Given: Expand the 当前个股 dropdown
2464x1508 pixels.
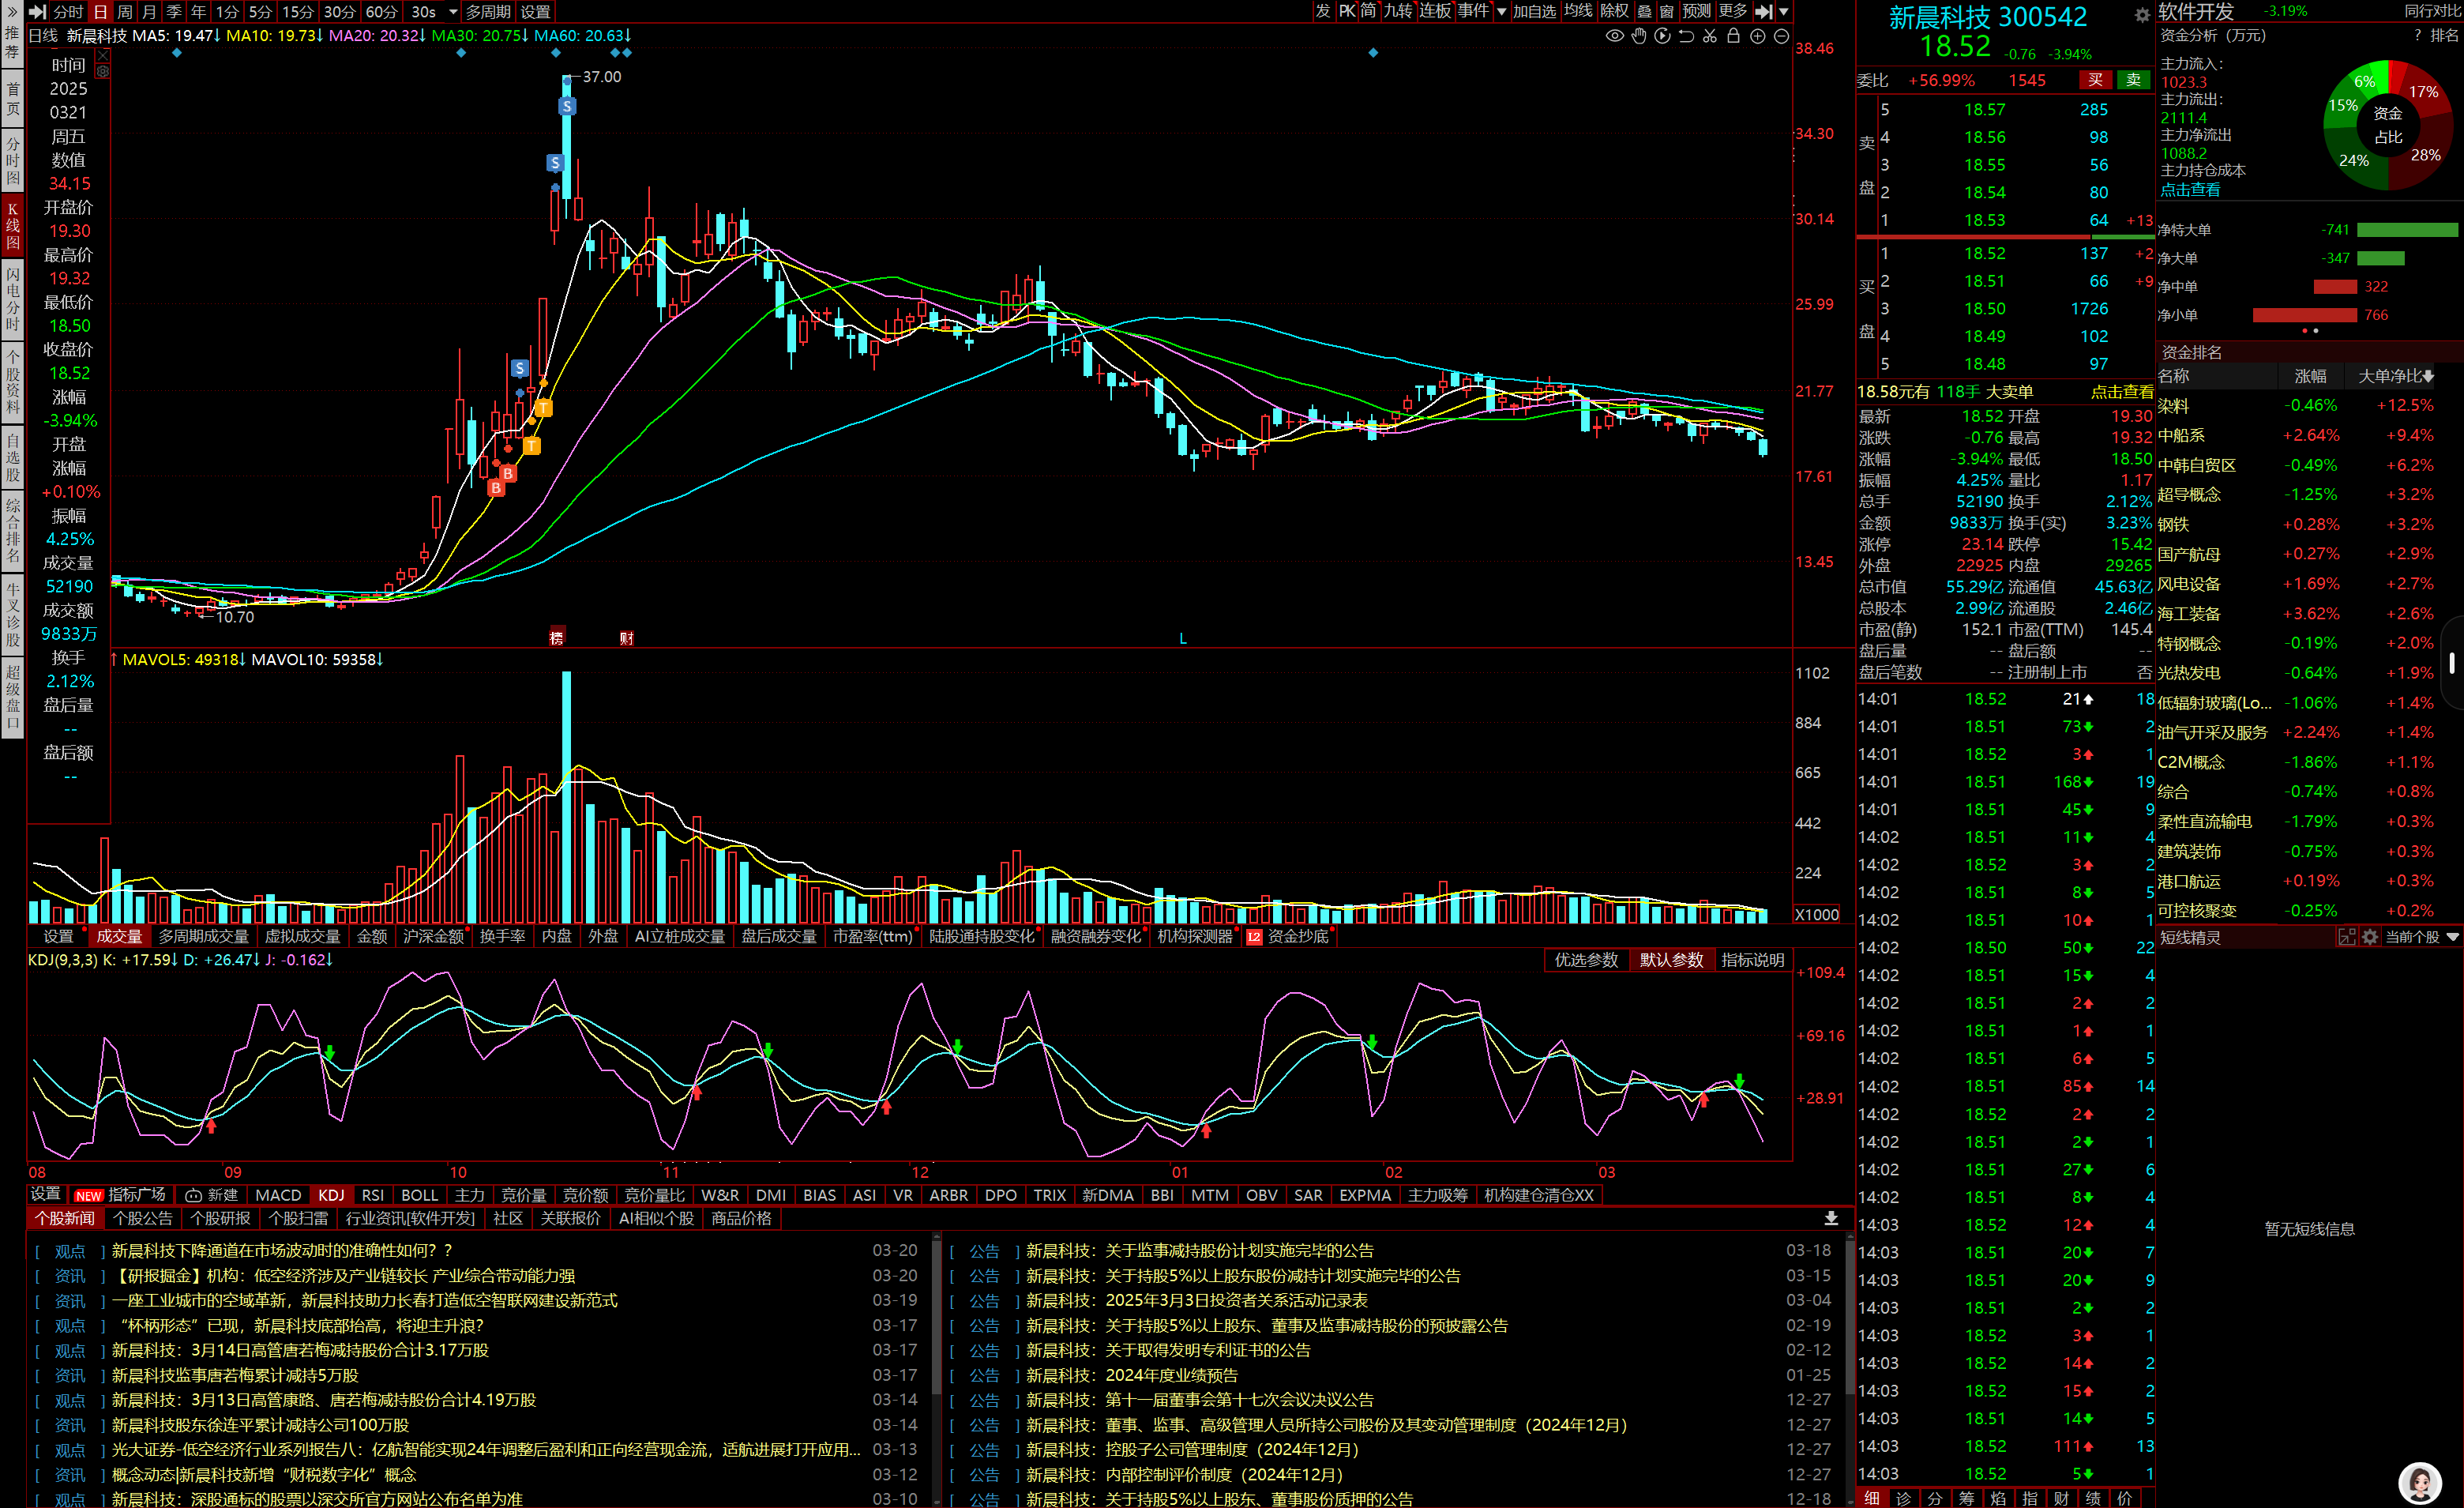Looking at the screenshot, I should (2452, 937).
